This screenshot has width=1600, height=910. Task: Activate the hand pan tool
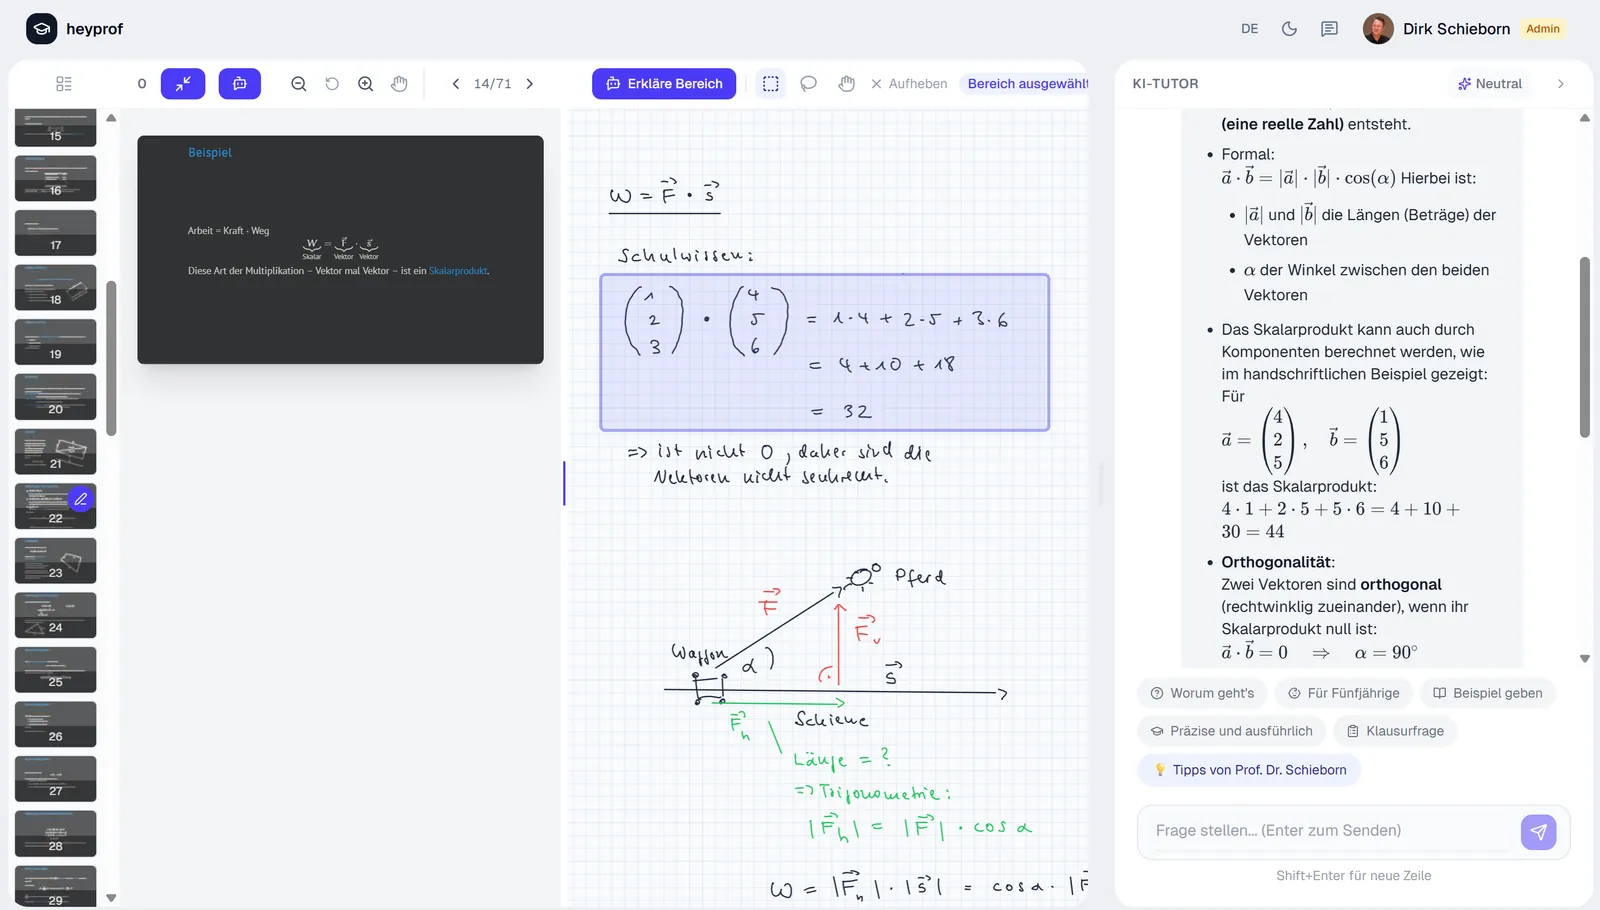(x=399, y=83)
